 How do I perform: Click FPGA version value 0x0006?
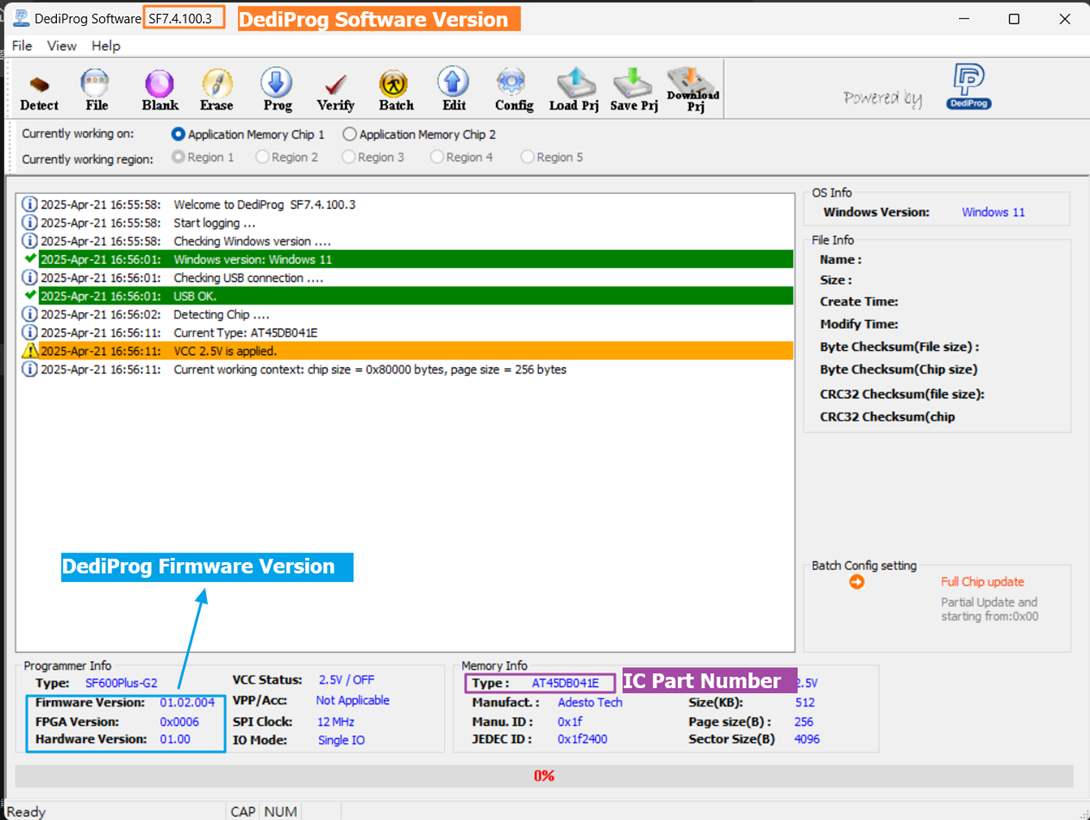(179, 722)
